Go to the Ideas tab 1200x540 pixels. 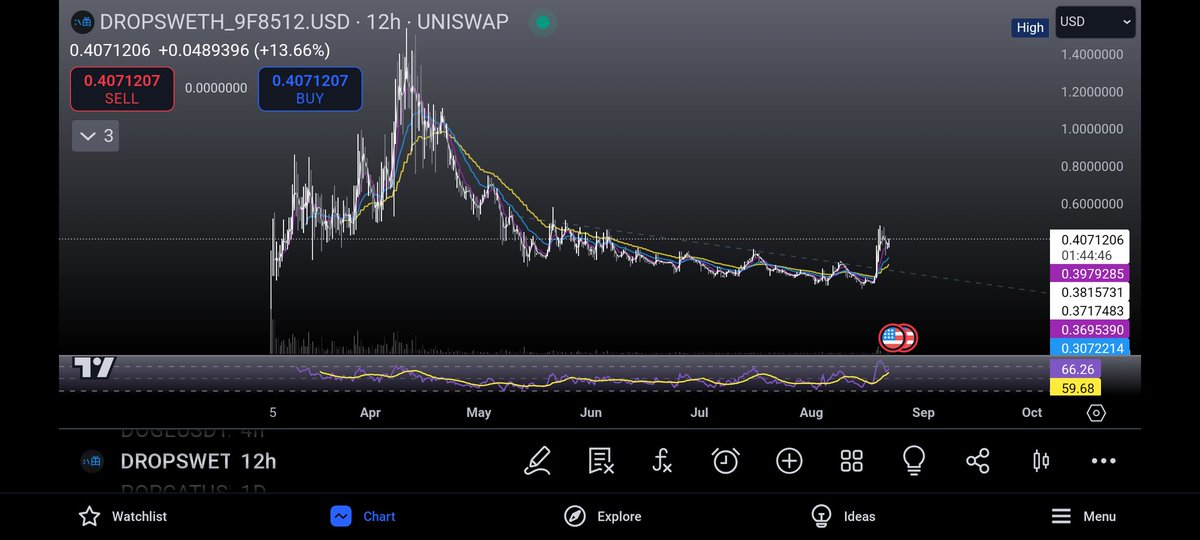[842, 516]
